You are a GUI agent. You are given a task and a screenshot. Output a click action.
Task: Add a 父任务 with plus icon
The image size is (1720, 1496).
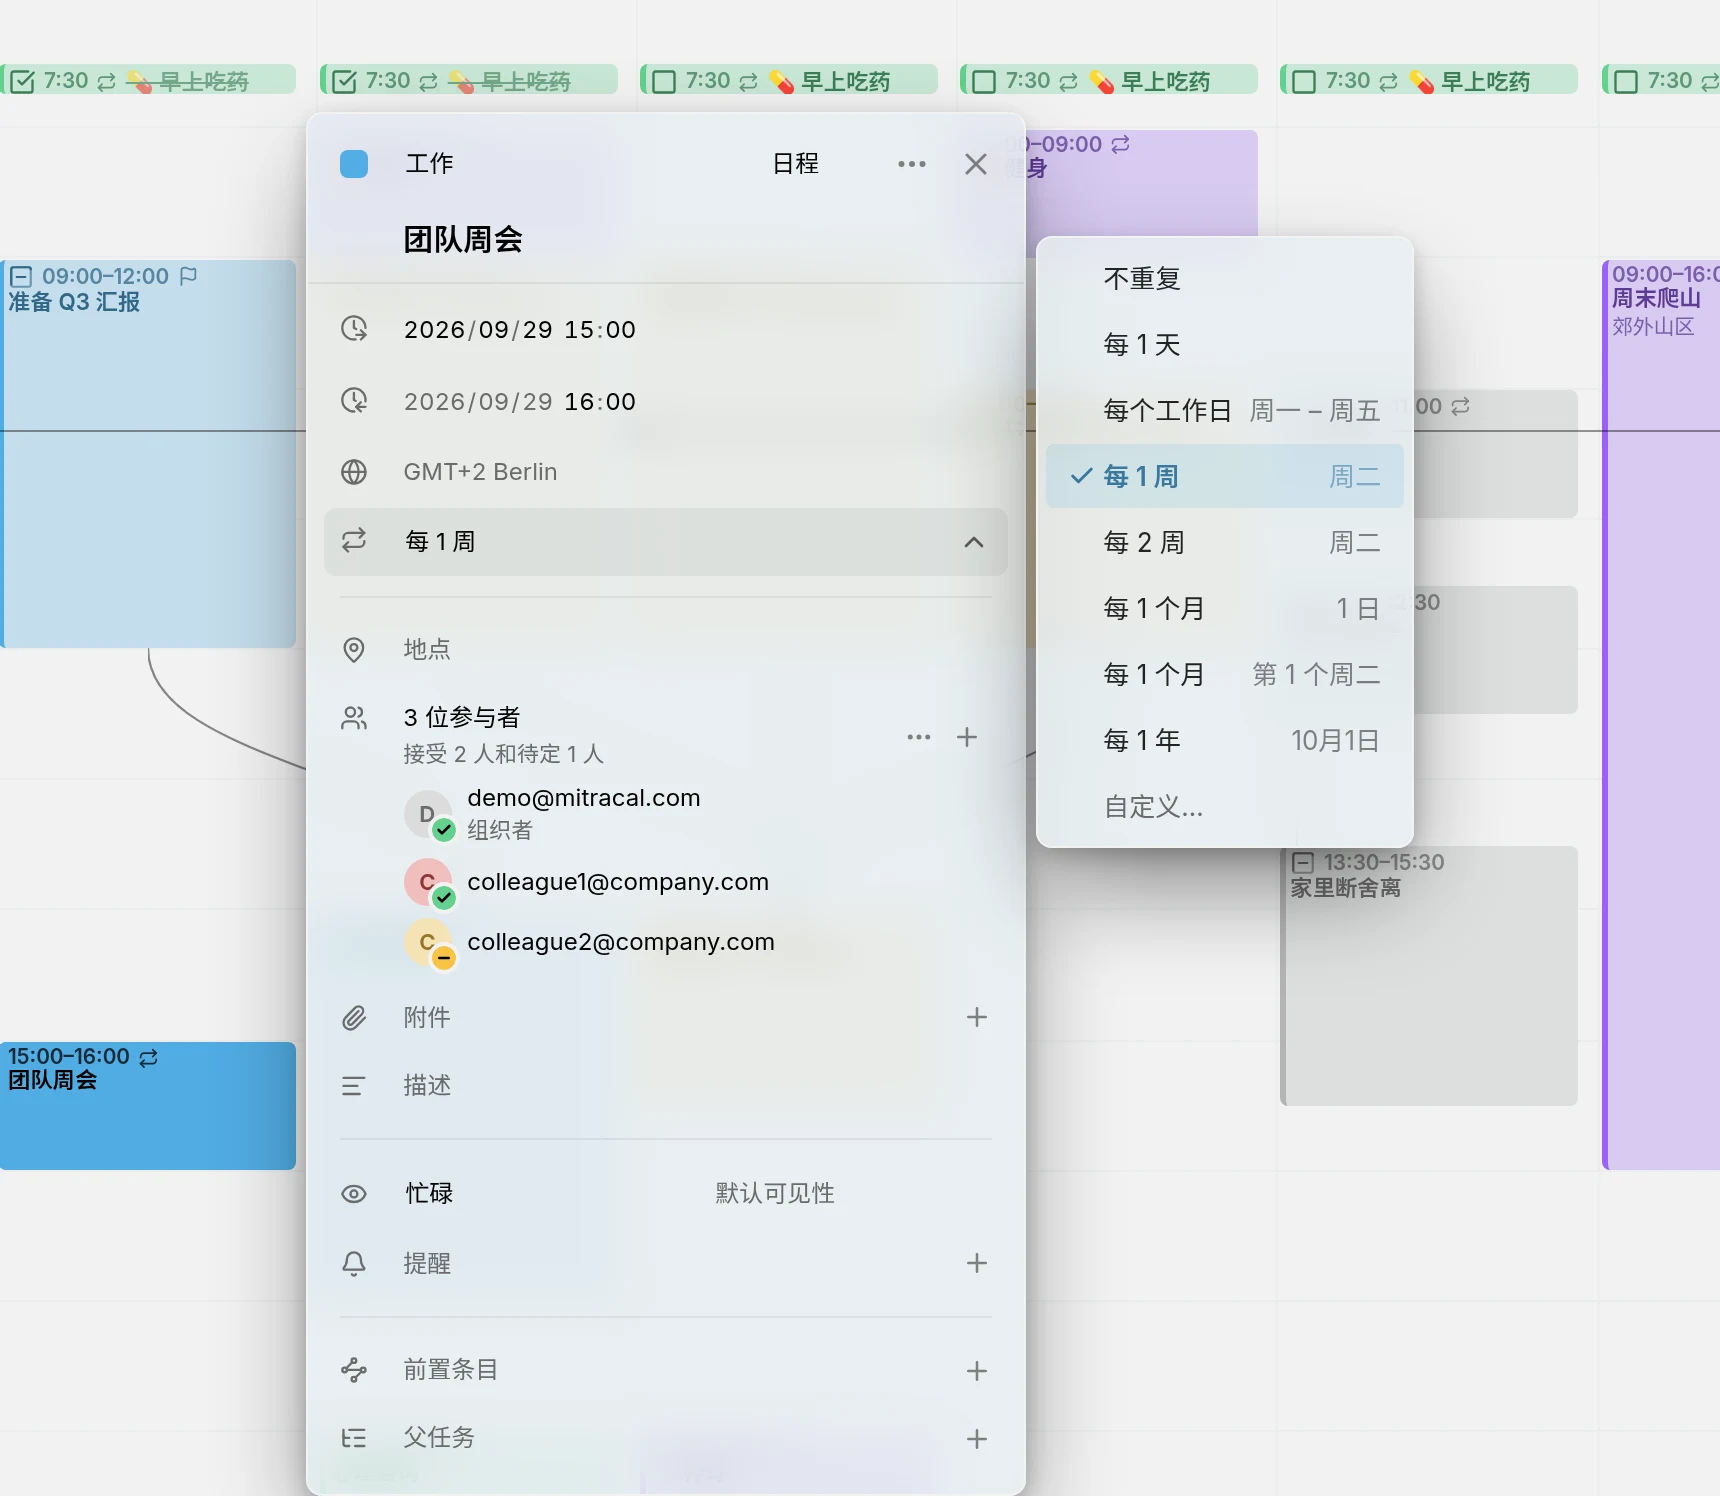pyautogui.click(x=977, y=1439)
